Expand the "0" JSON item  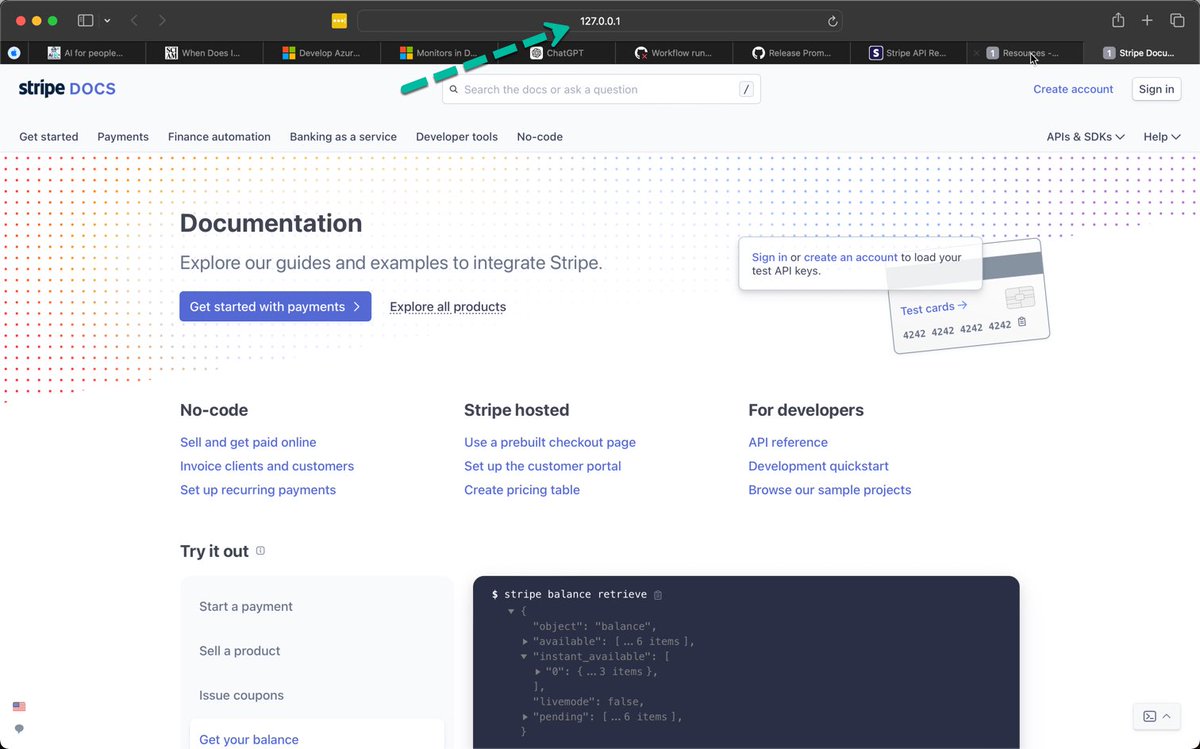pyautogui.click(x=540, y=671)
